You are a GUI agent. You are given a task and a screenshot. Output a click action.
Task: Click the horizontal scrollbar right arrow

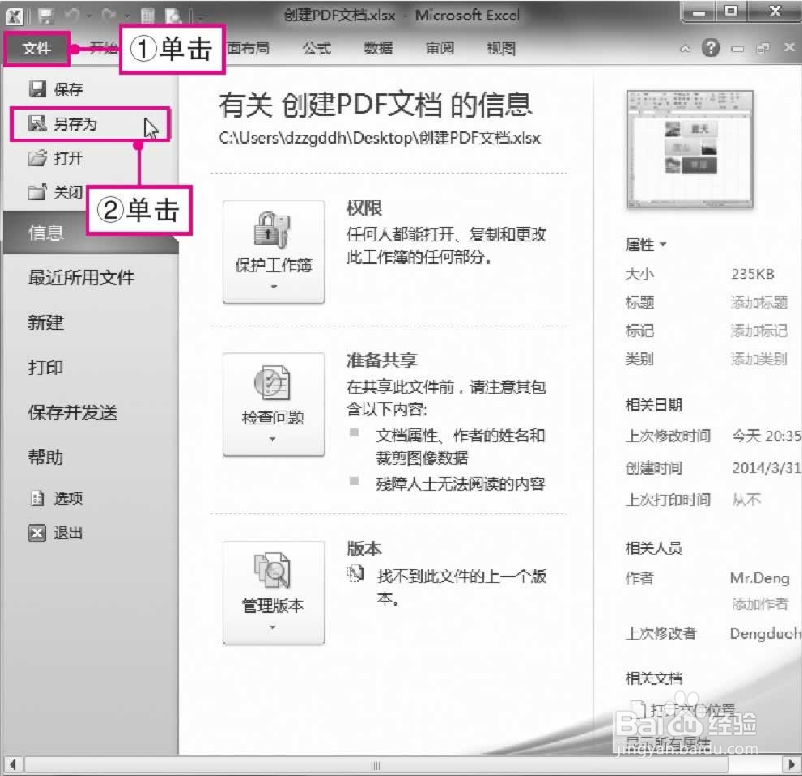[791, 765]
